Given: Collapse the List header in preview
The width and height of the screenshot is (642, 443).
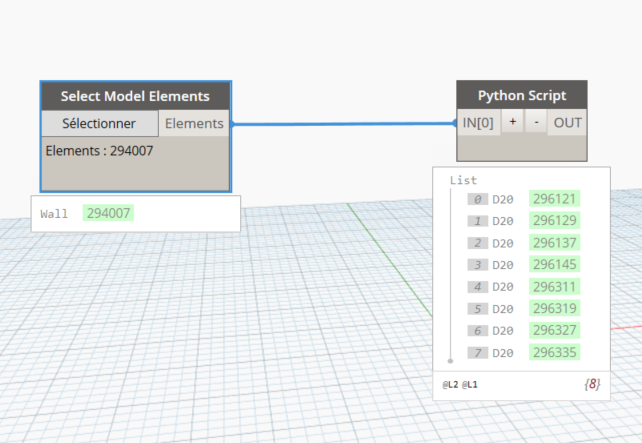Looking at the screenshot, I should coord(463,180).
